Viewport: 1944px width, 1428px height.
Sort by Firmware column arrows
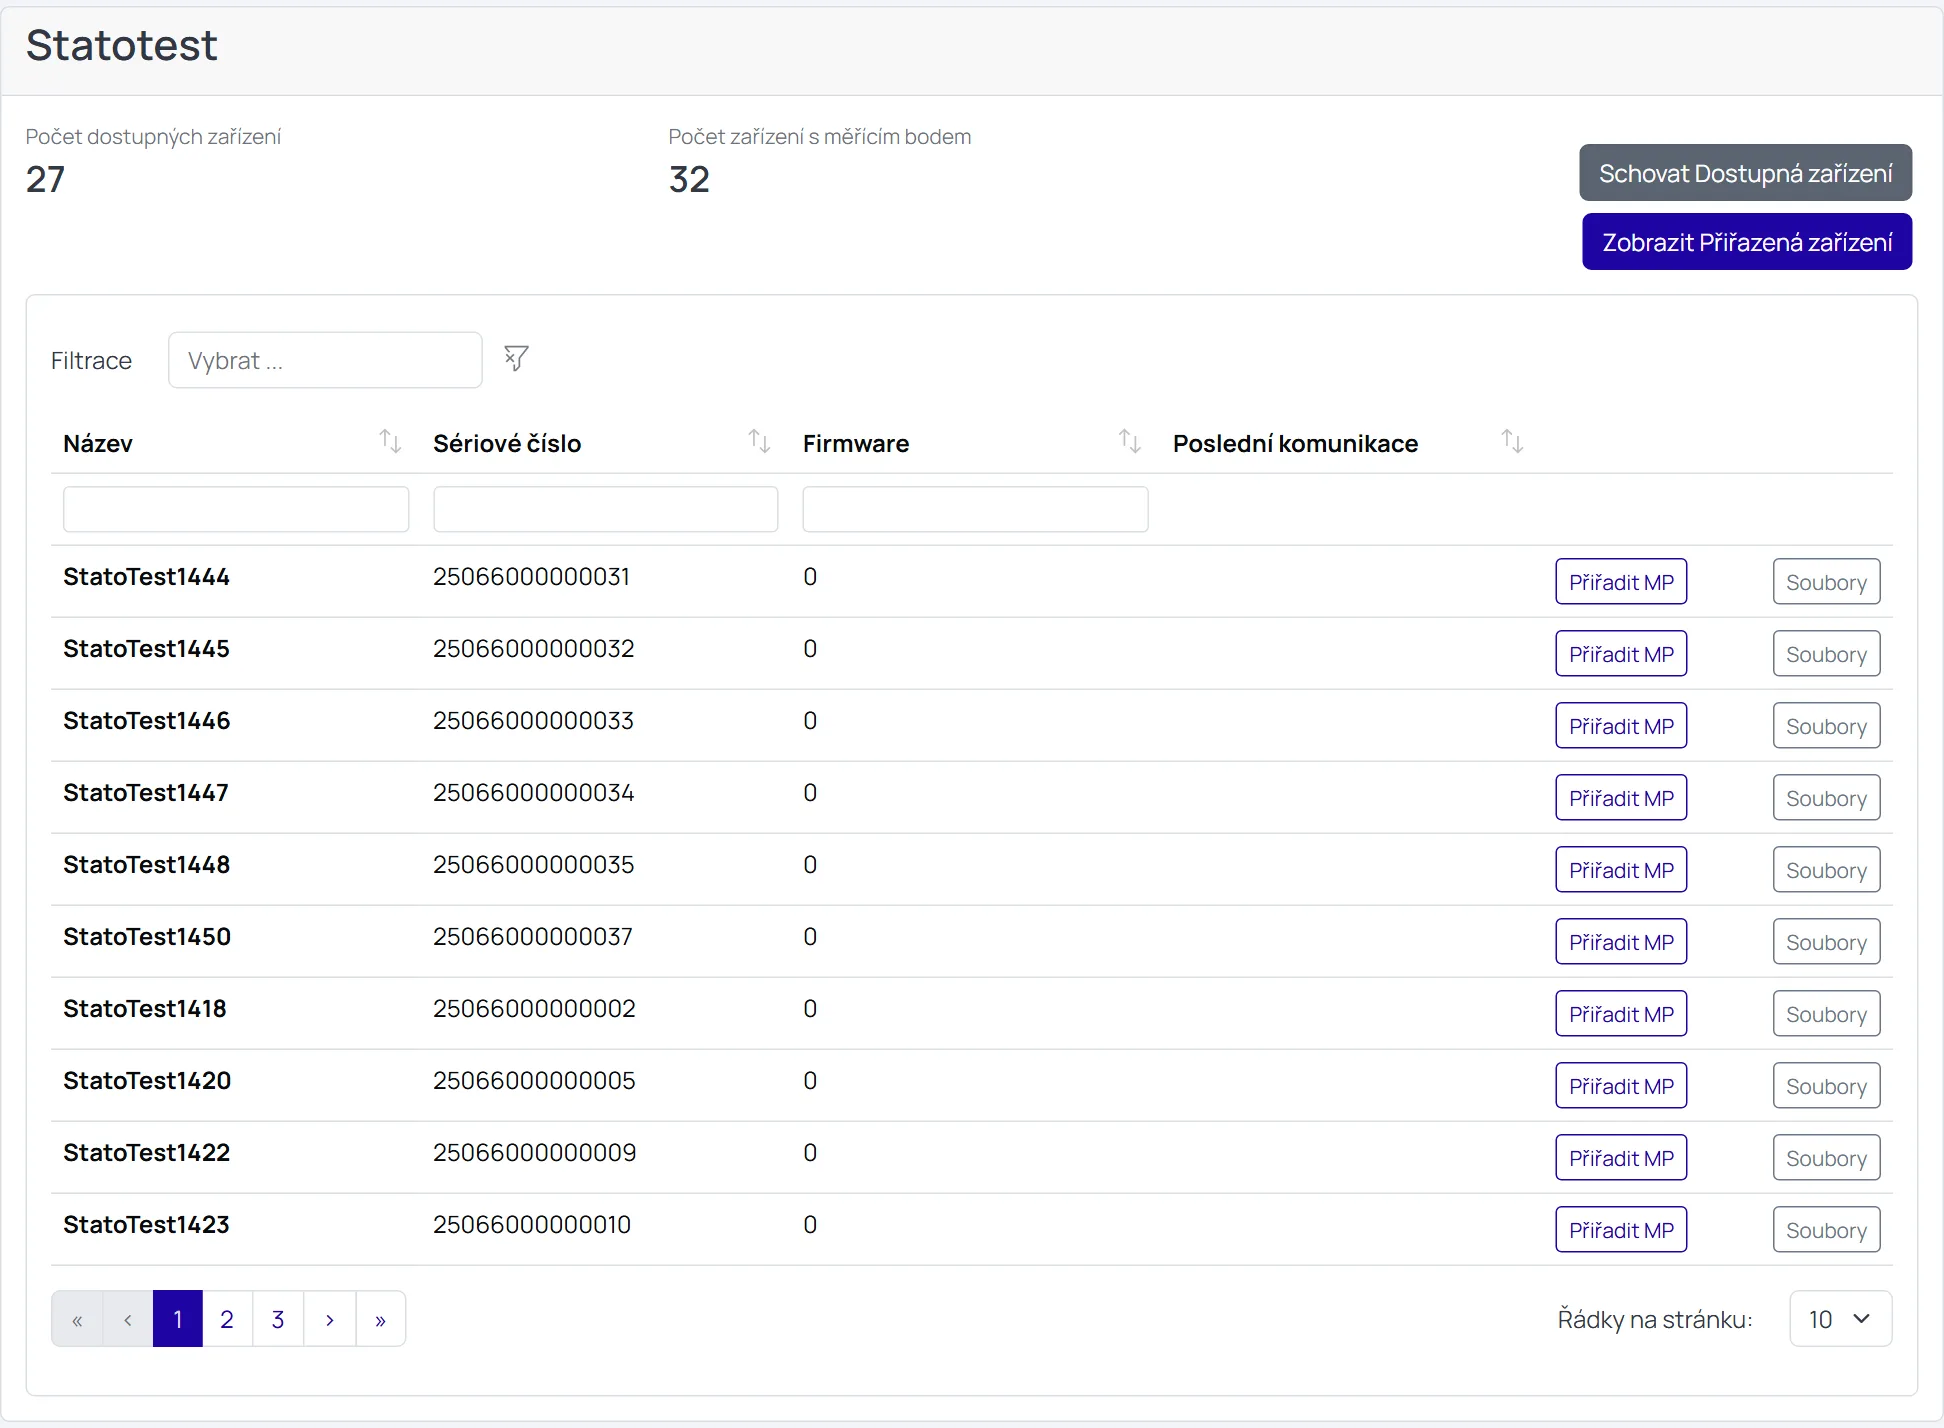[x=1129, y=441]
